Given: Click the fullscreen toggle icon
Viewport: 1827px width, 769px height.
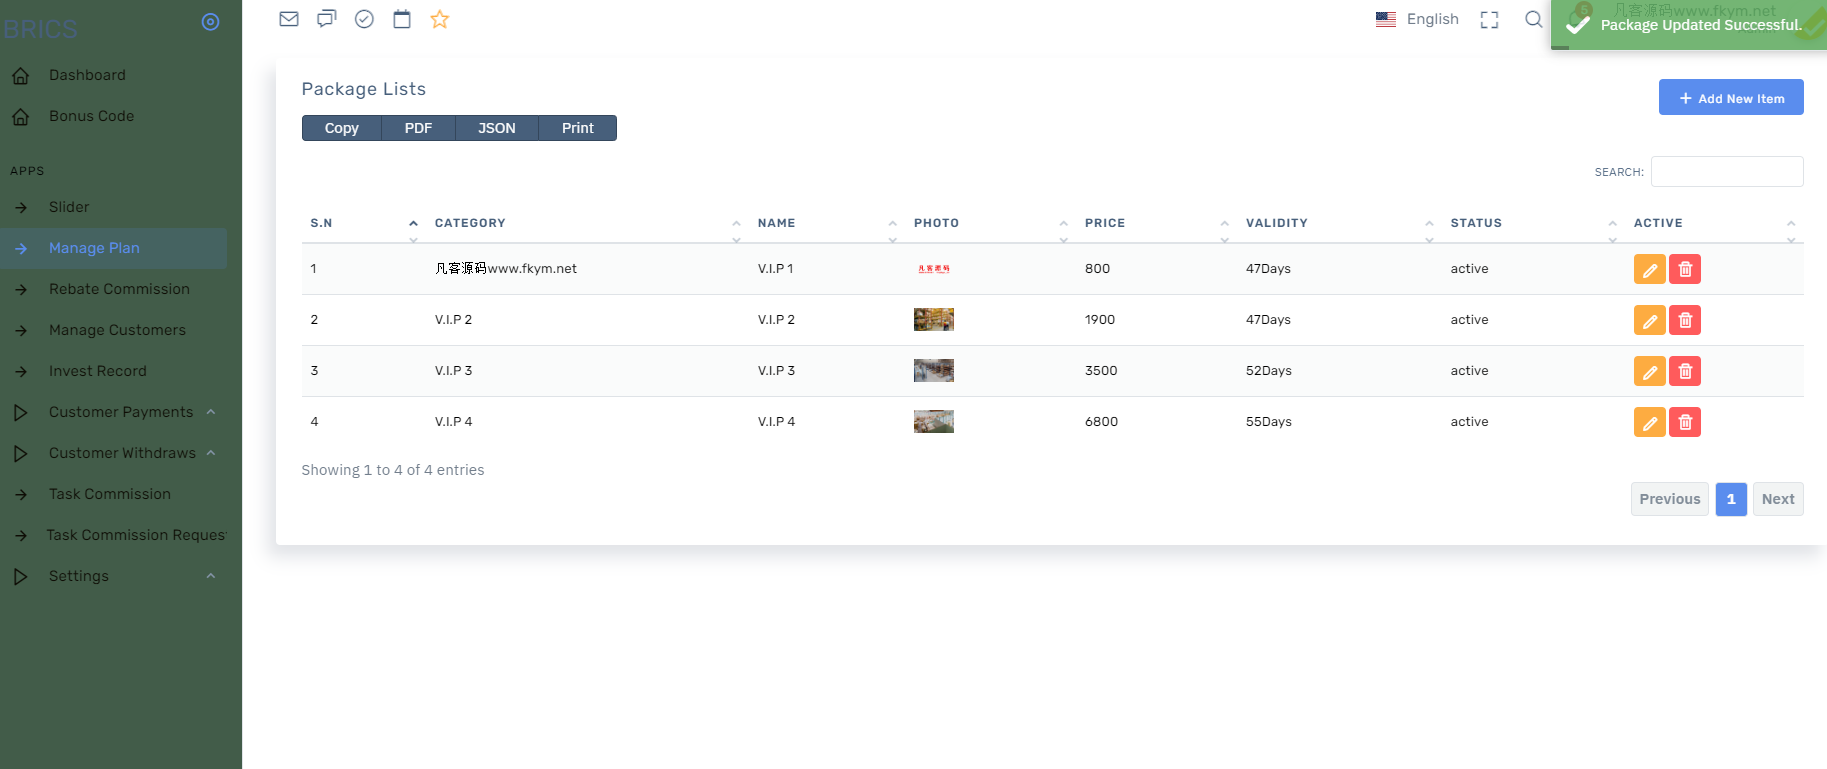Looking at the screenshot, I should pyautogui.click(x=1489, y=20).
